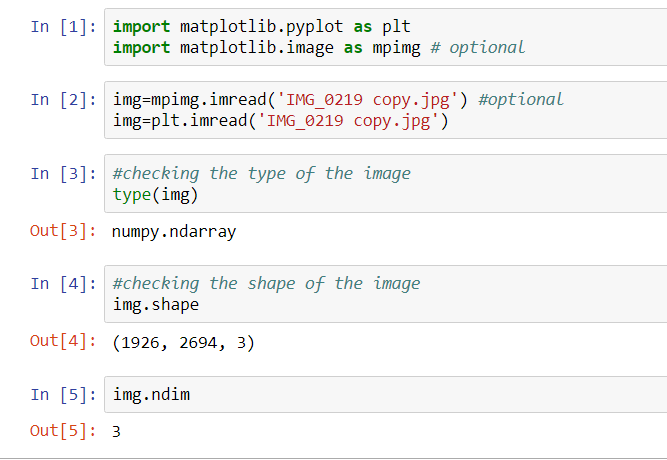Click the output value 3 of cell 5
This screenshot has width=667, height=460.
tap(116, 431)
